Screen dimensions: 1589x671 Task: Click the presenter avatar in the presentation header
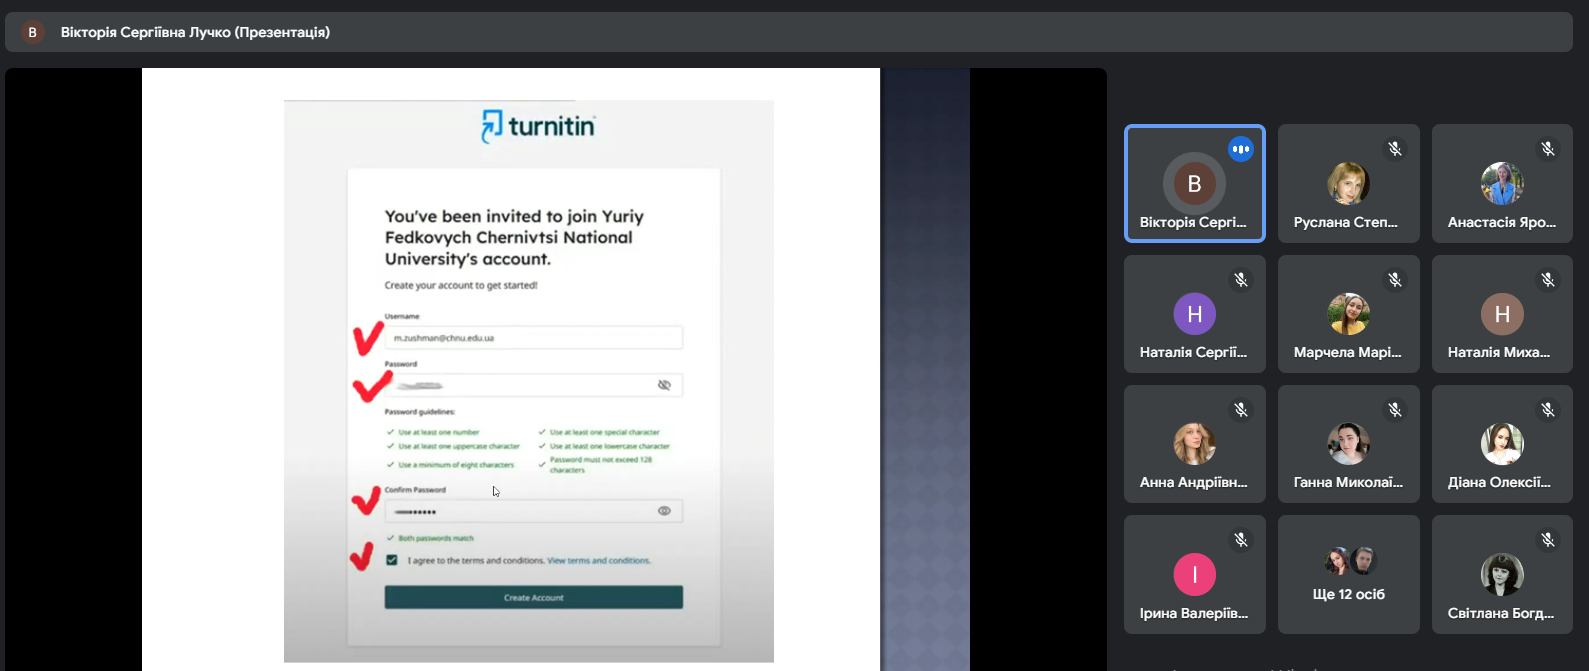(32, 32)
